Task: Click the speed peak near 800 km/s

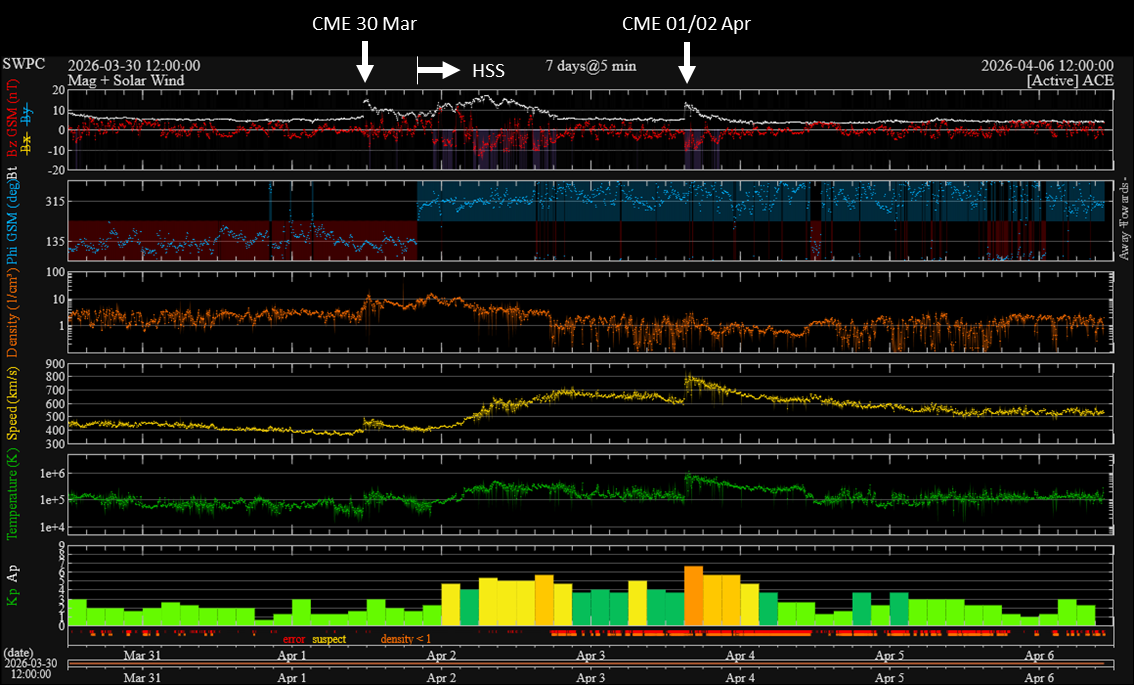Action: pos(689,379)
